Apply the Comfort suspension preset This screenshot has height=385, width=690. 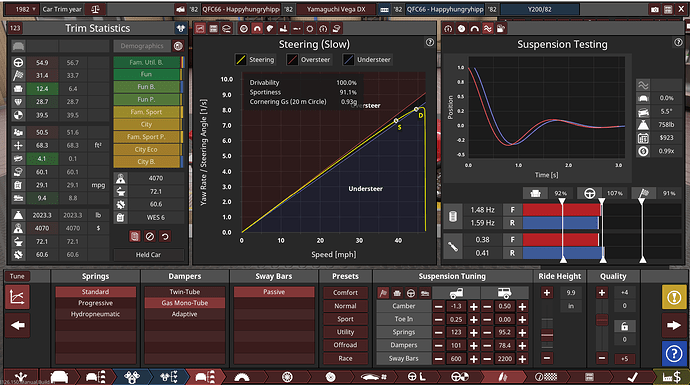[345, 293]
